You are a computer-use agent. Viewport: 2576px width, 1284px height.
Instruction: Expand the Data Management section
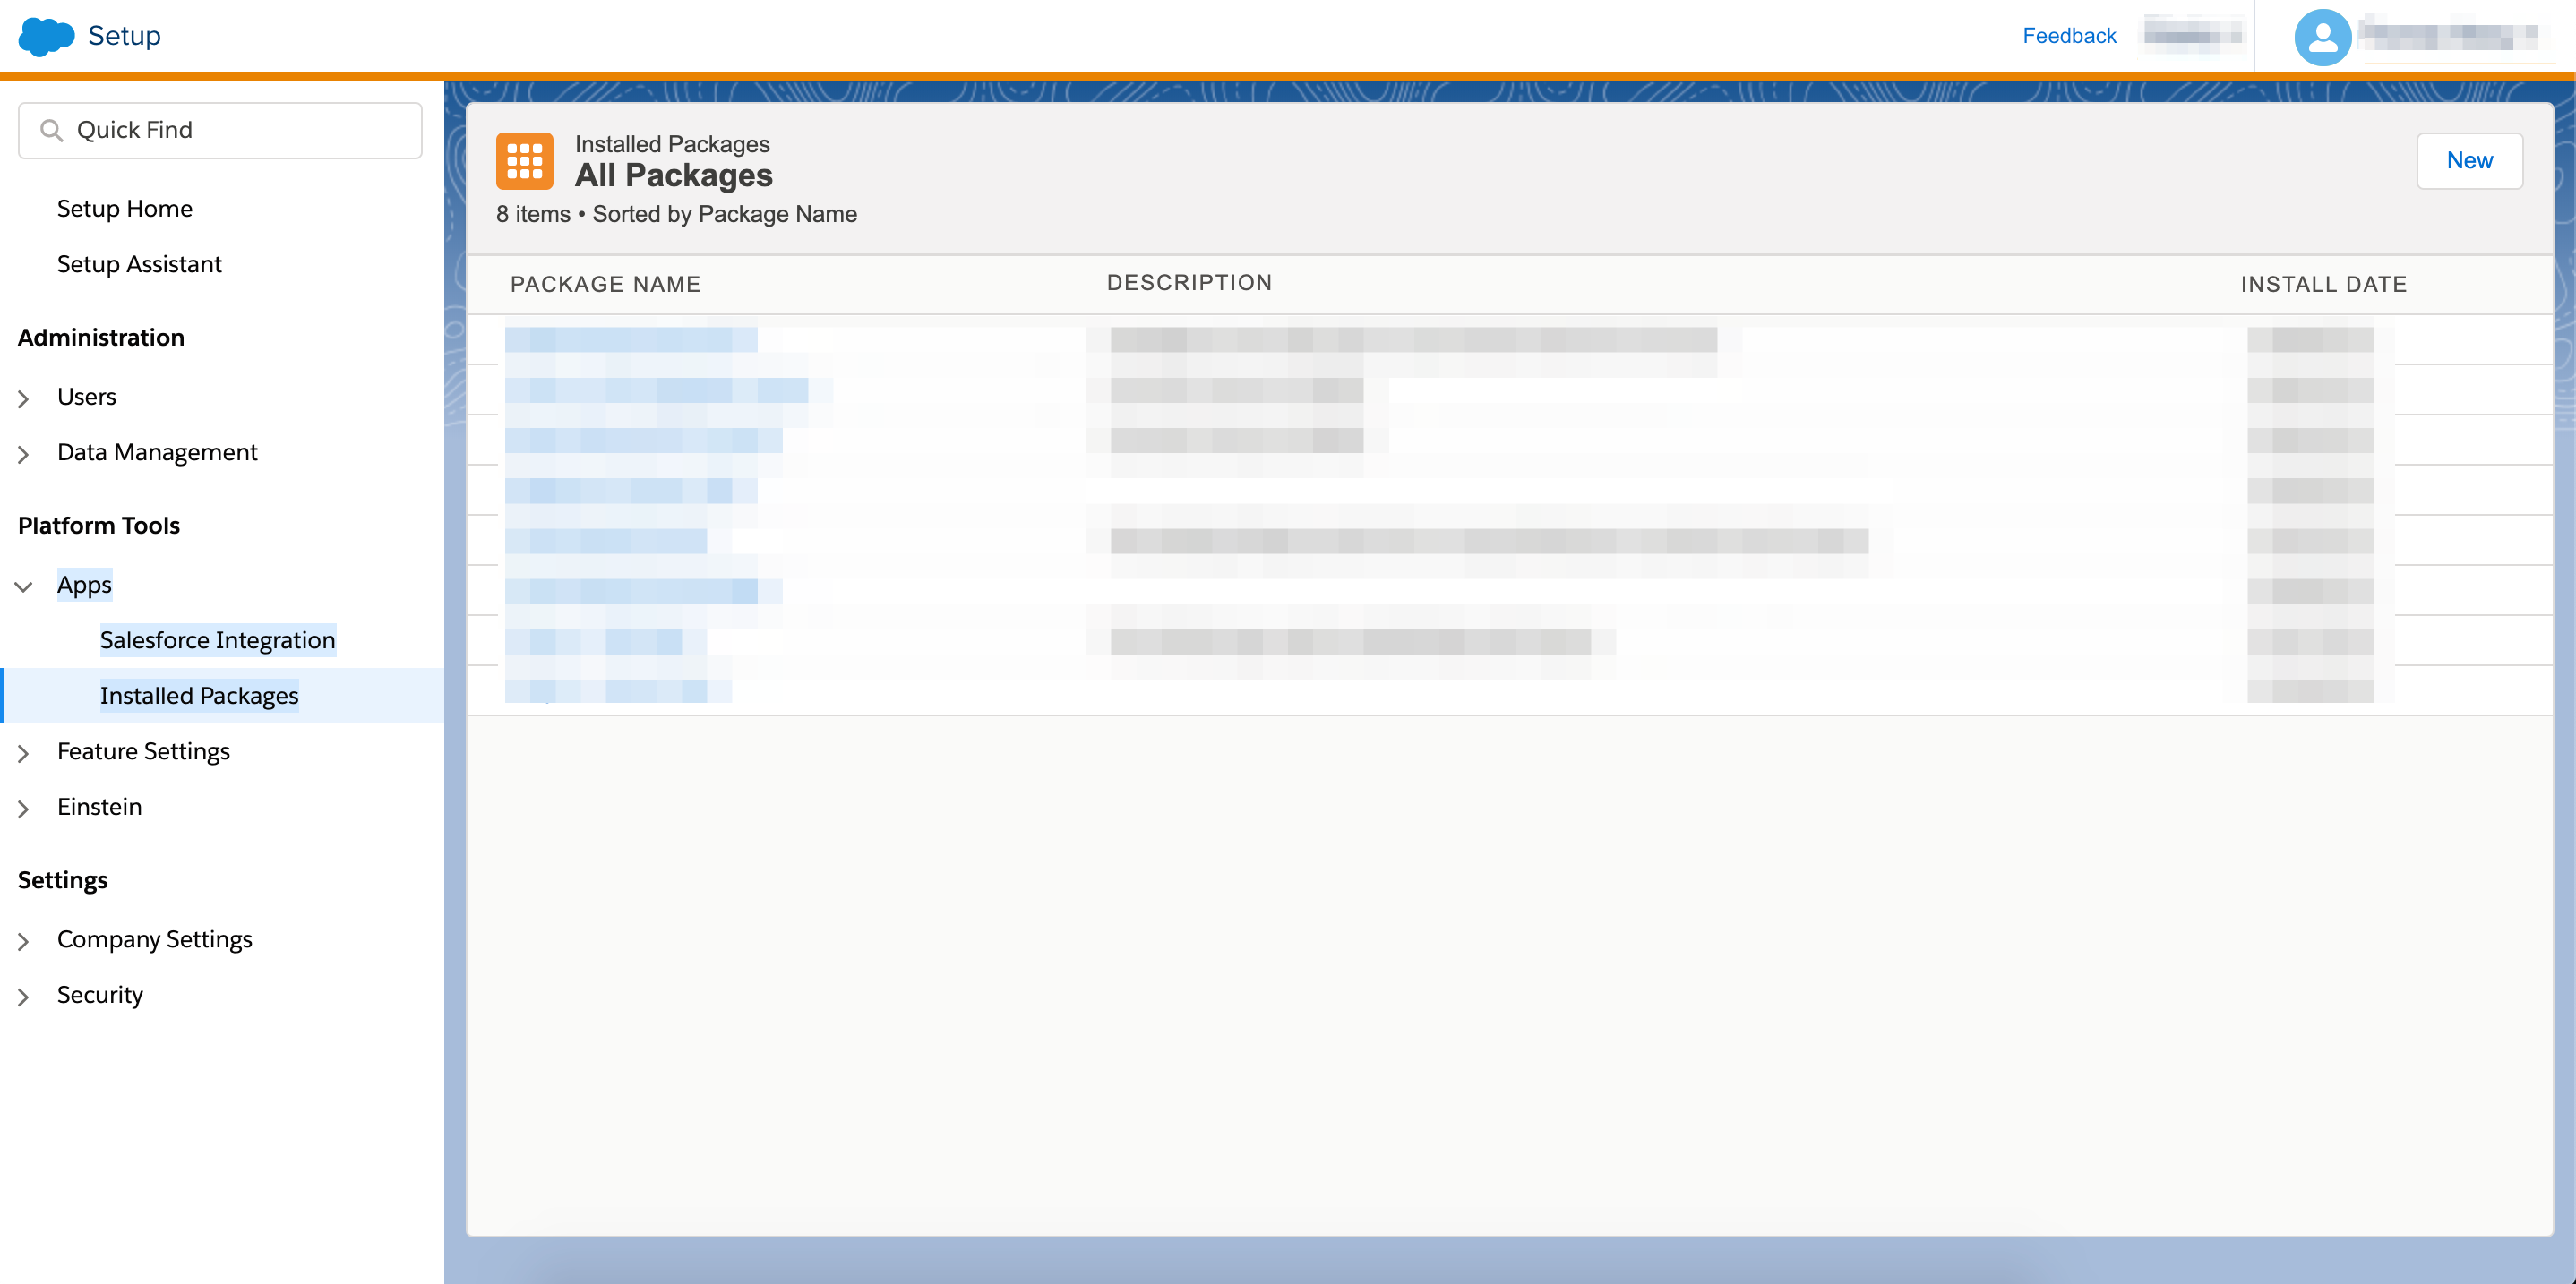coord(24,453)
